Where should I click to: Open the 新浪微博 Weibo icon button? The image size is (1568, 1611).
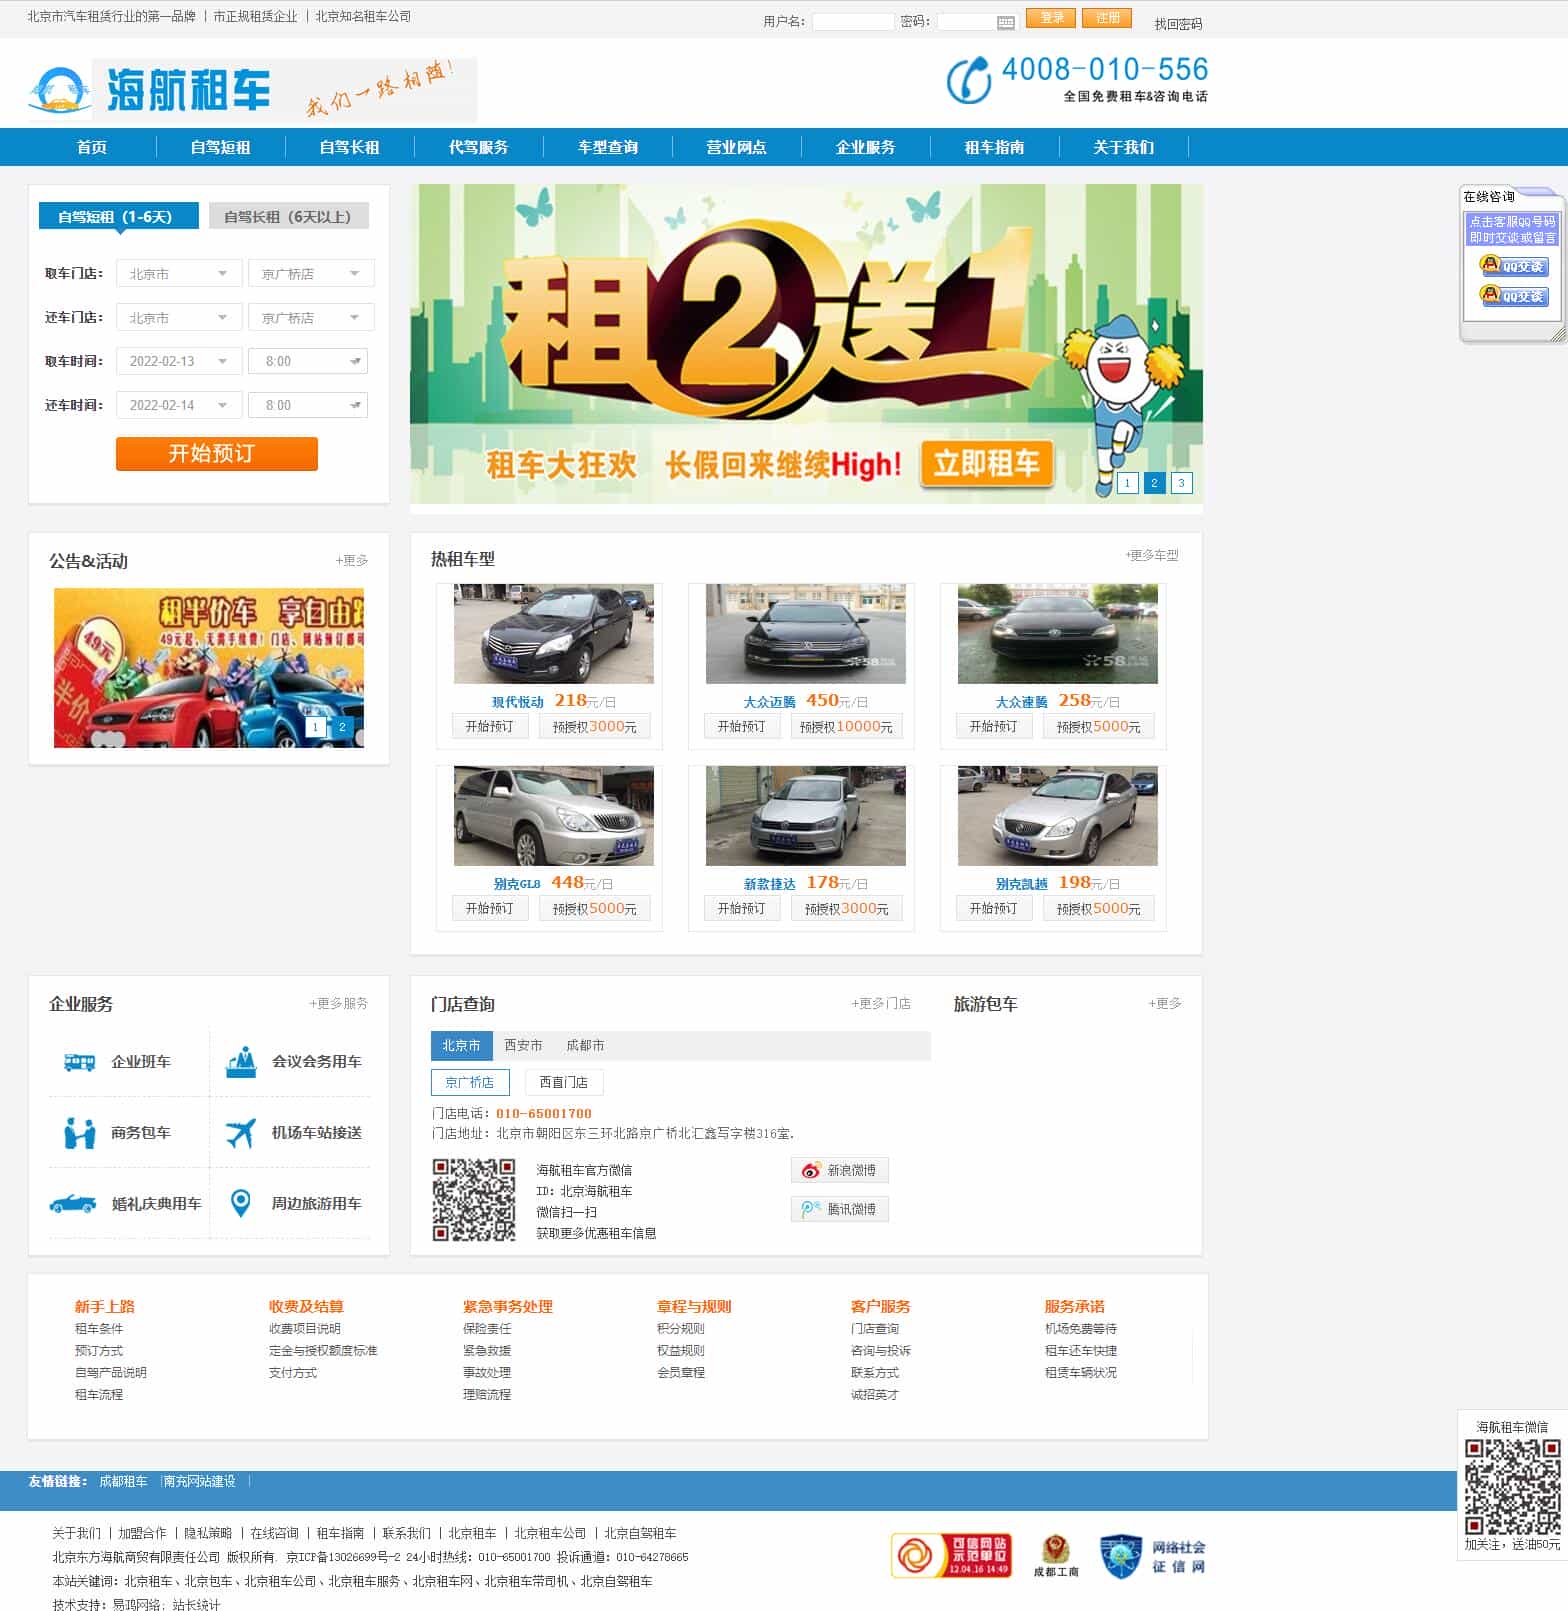click(840, 1171)
